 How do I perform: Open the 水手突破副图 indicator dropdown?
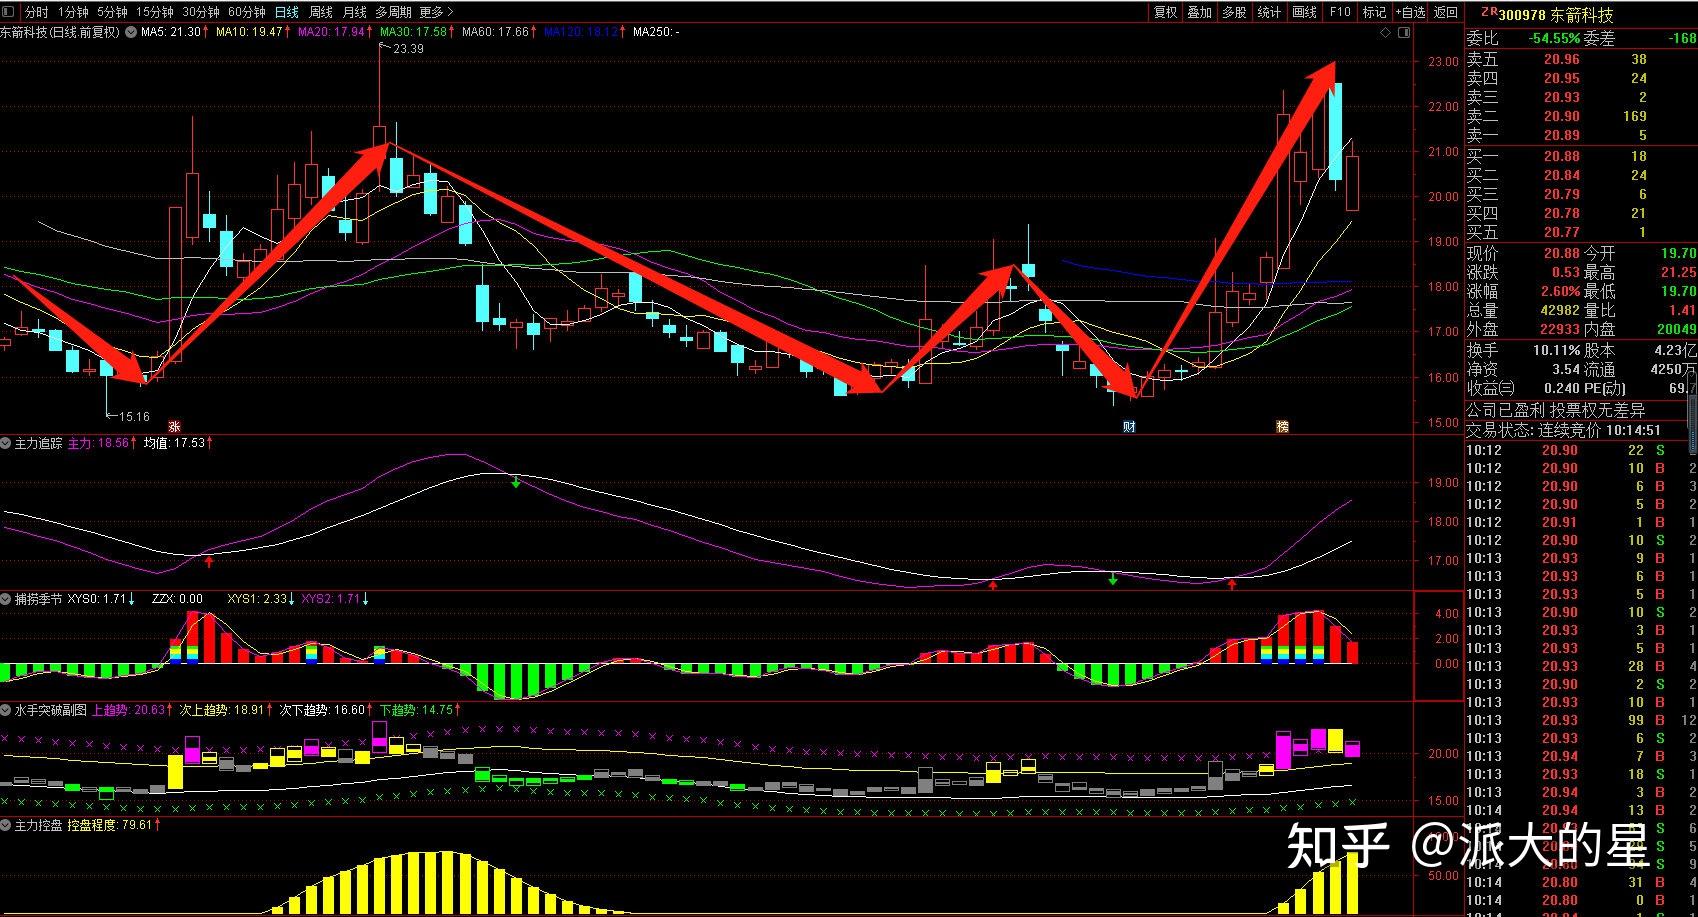(7, 710)
